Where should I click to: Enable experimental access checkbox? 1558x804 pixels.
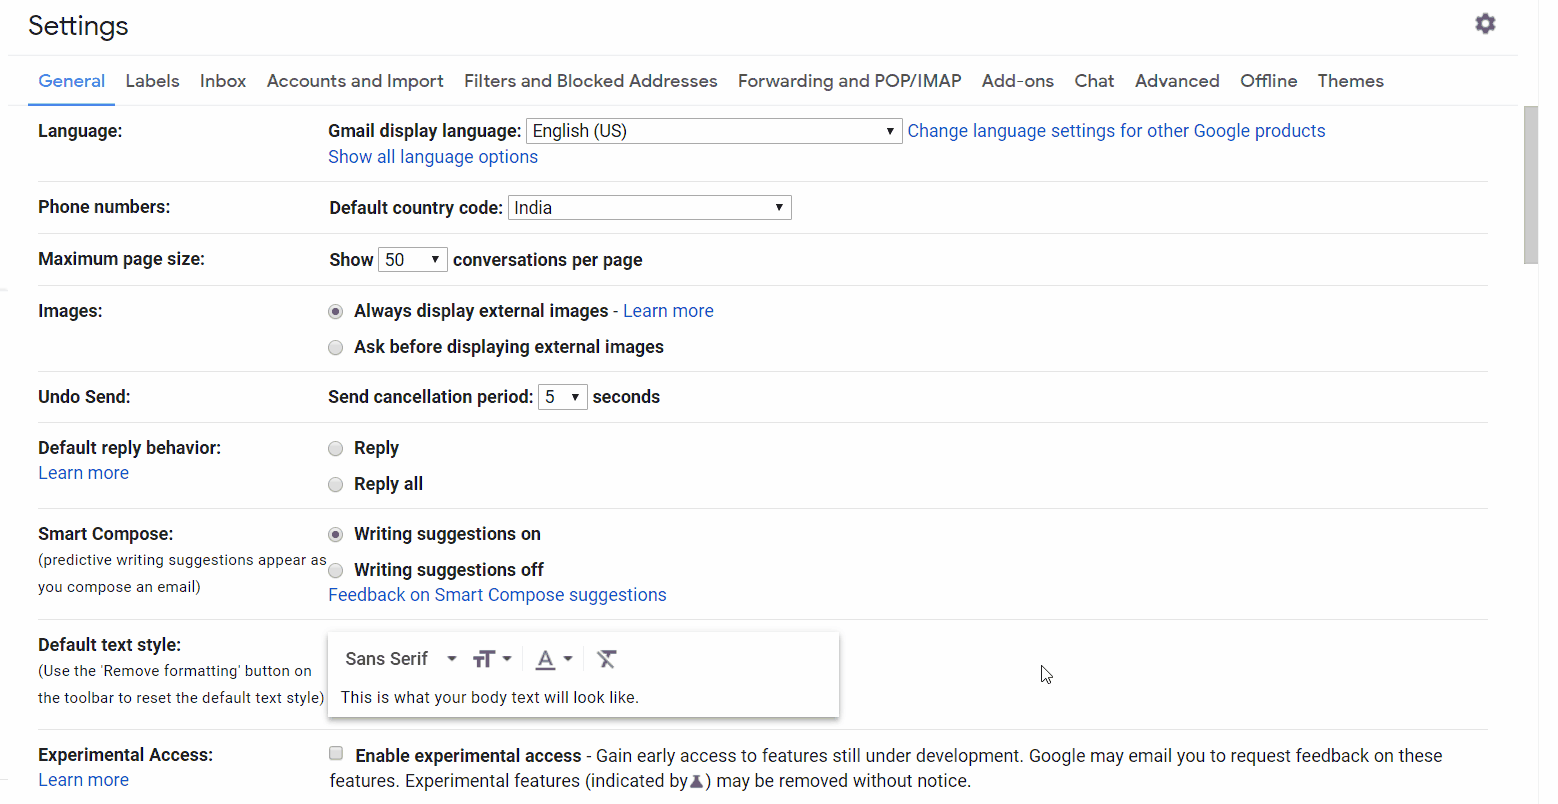(x=336, y=754)
